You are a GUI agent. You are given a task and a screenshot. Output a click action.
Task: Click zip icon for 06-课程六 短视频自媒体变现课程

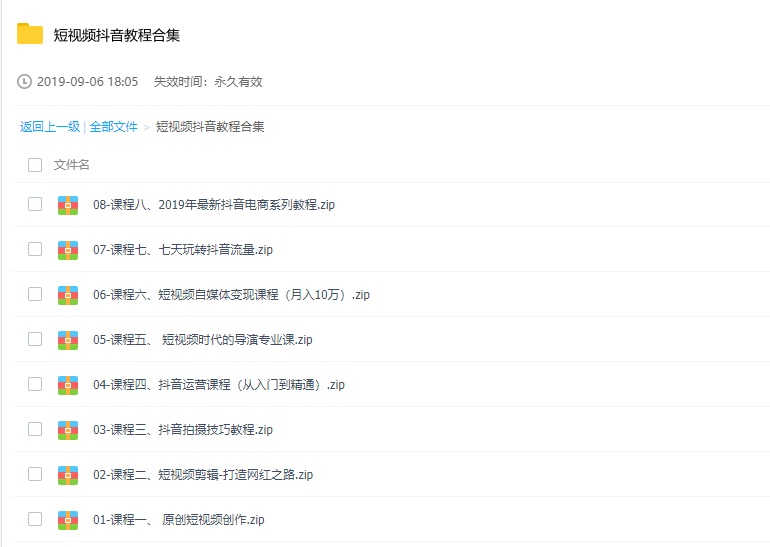(x=68, y=295)
